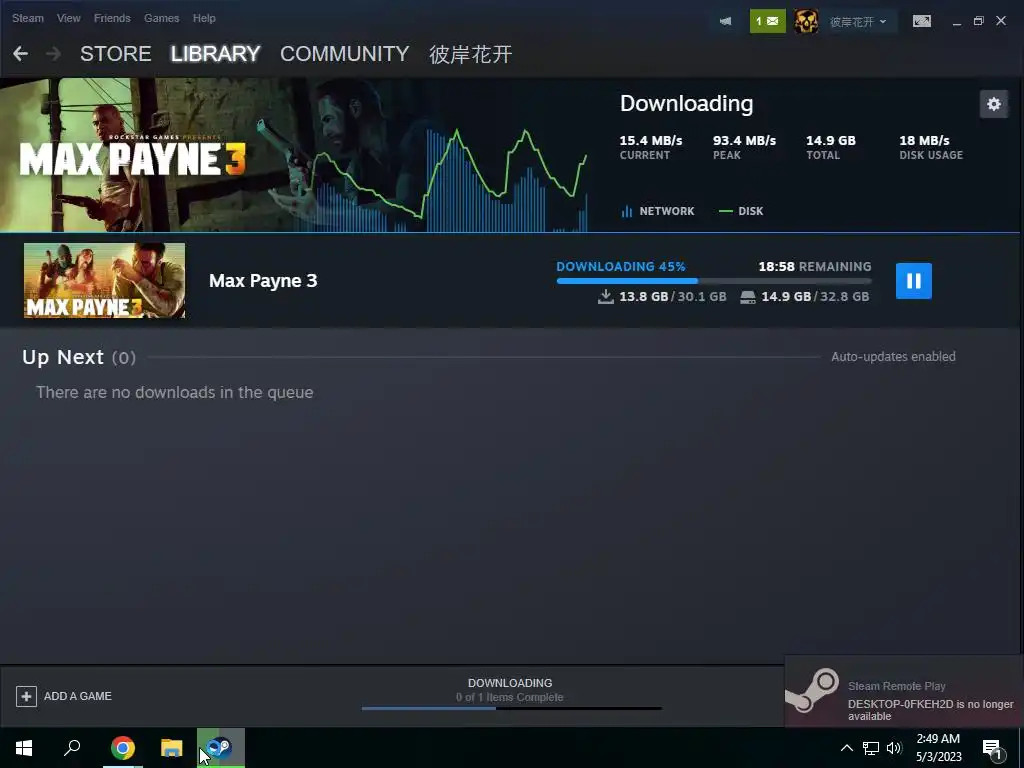Open the 彼岸花开 profile tab

pos(470,54)
